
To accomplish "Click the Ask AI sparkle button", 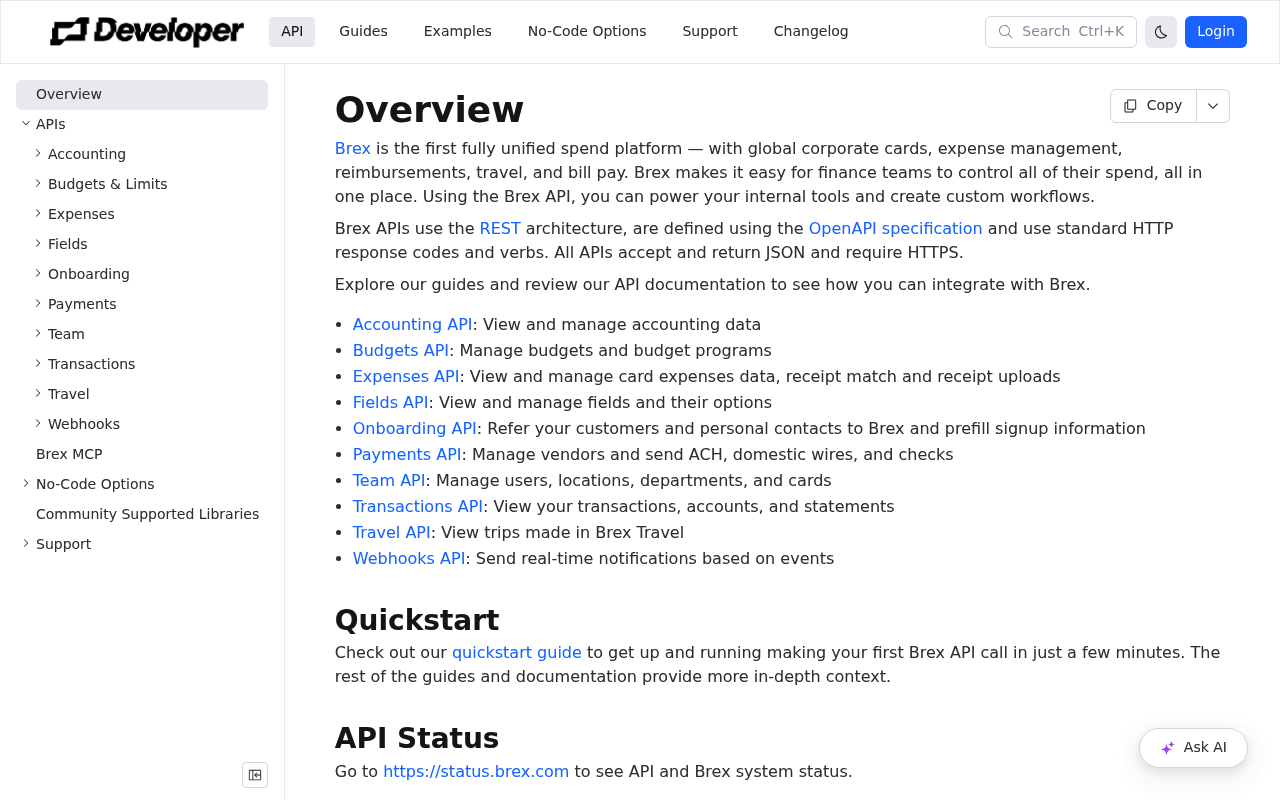I will click(x=1193, y=748).
